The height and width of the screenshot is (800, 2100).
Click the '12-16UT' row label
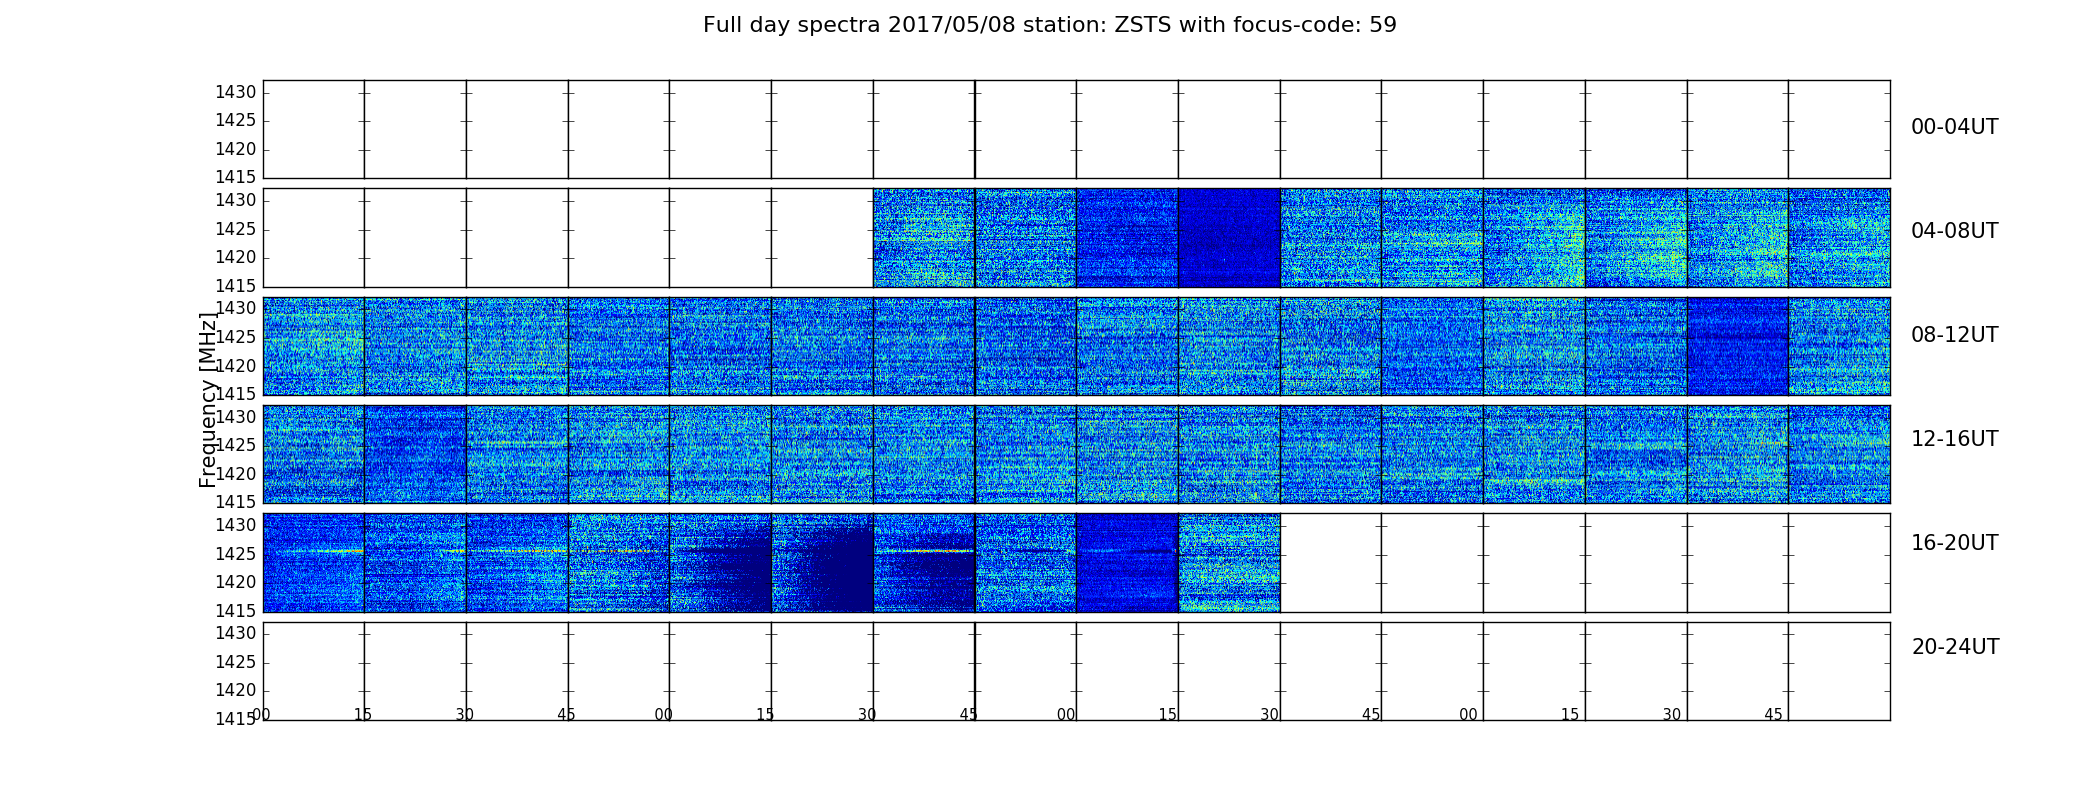click(1954, 439)
